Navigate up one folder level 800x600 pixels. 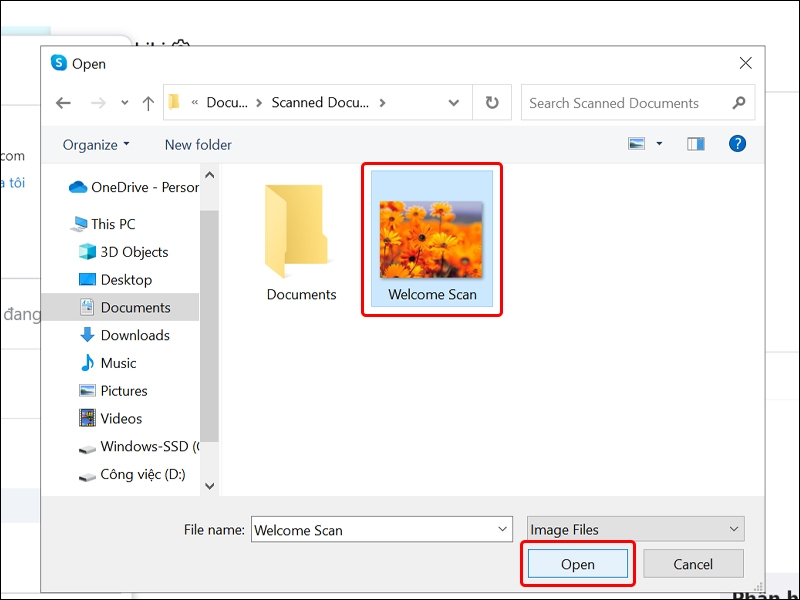click(x=148, y=102)
